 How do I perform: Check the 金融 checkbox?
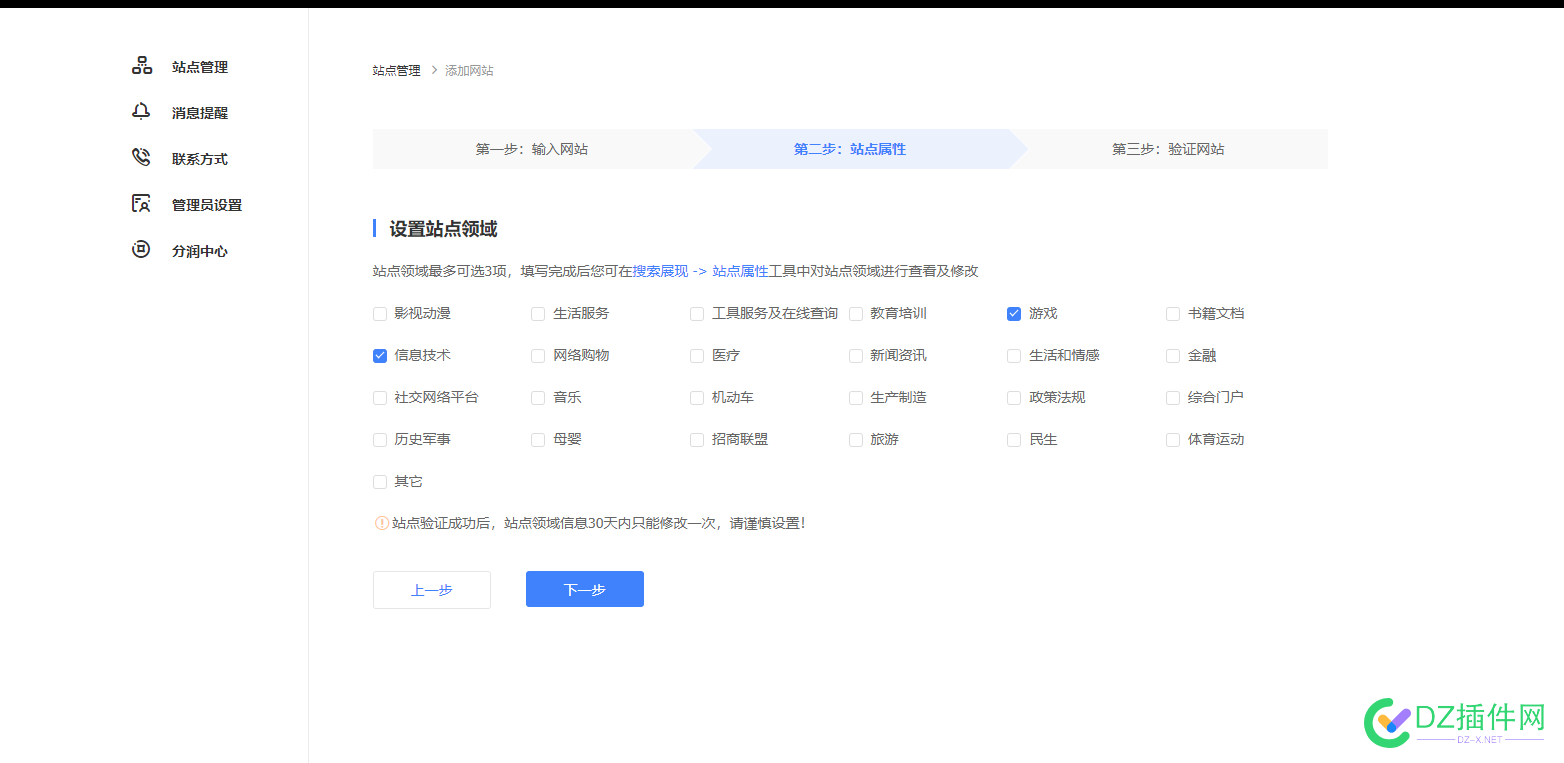(x=1173, y=356)
